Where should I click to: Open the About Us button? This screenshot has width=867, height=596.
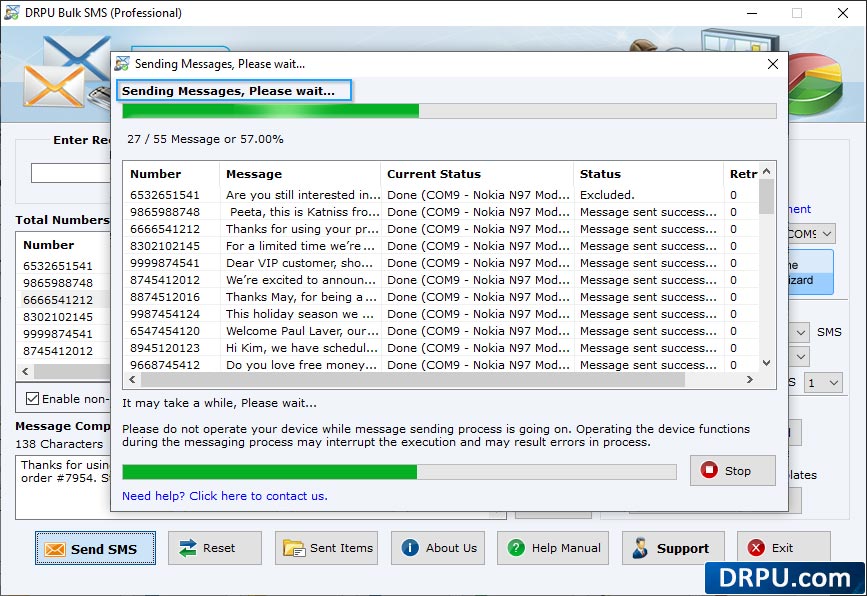click(438, 548)
